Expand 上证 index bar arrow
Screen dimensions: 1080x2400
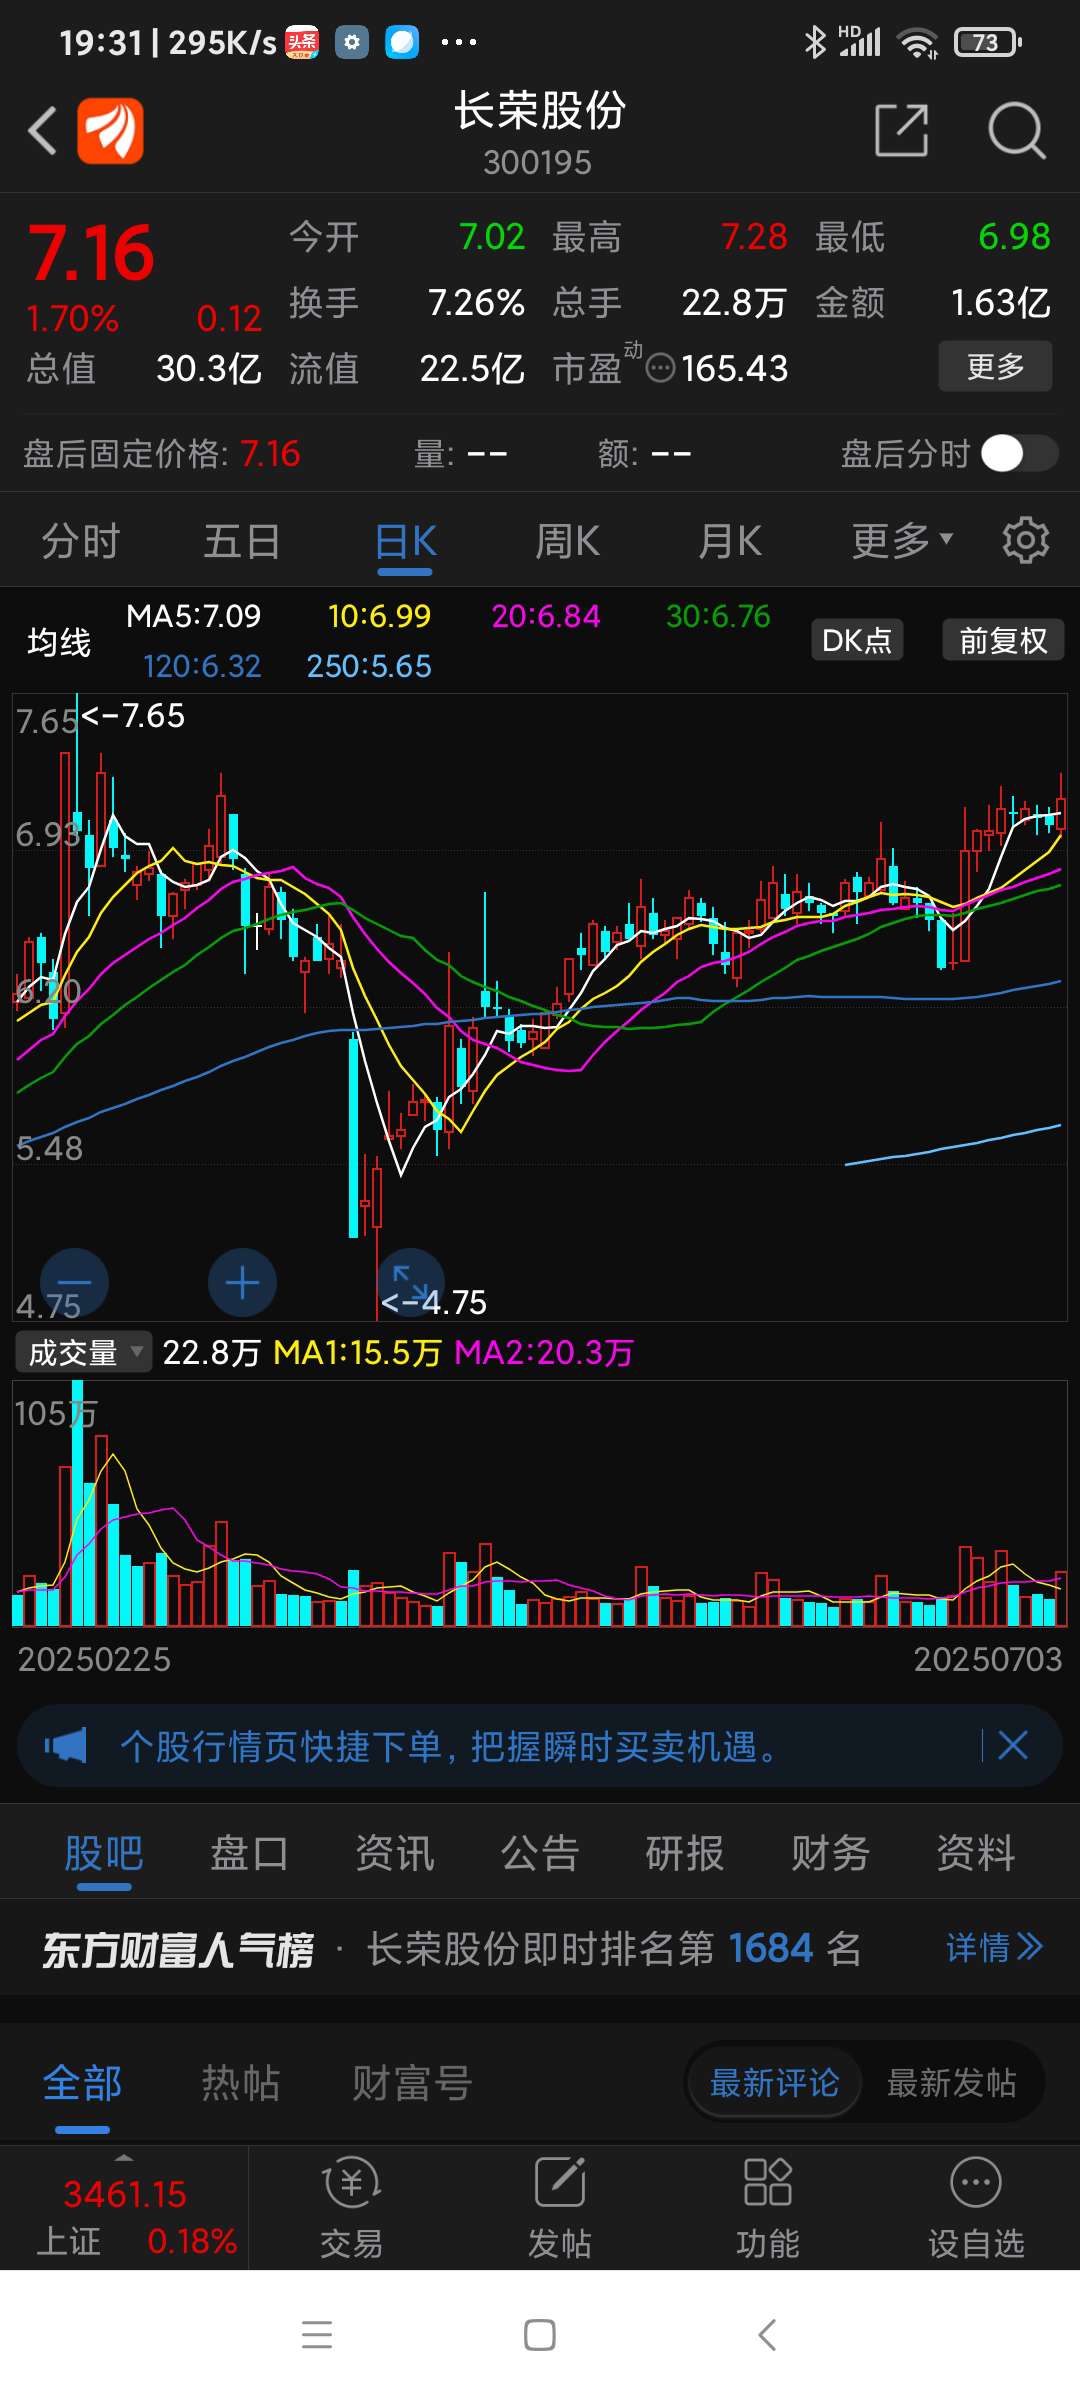[x=124, y=2157]
